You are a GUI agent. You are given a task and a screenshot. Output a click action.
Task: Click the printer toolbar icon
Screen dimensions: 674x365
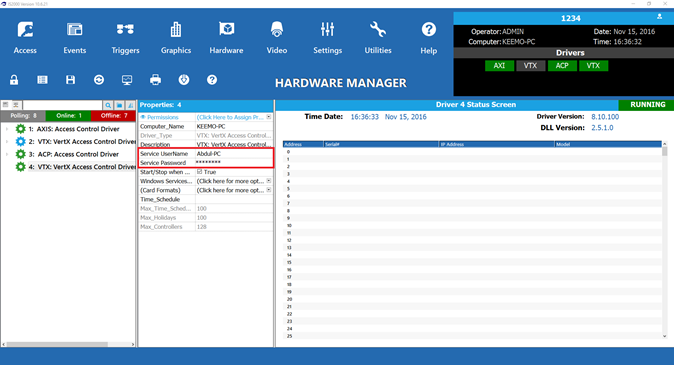pyautogui.click(x=155, y=80)
